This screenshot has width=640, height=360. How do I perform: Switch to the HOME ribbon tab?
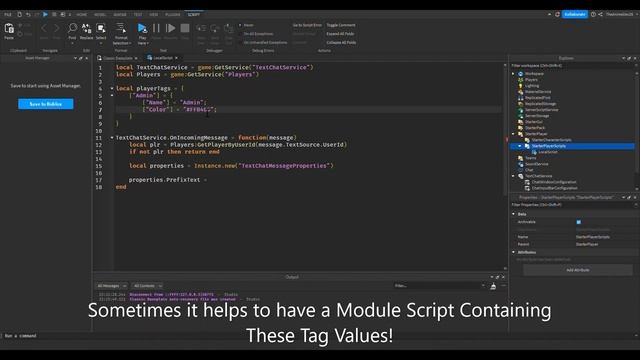[82, 15]
